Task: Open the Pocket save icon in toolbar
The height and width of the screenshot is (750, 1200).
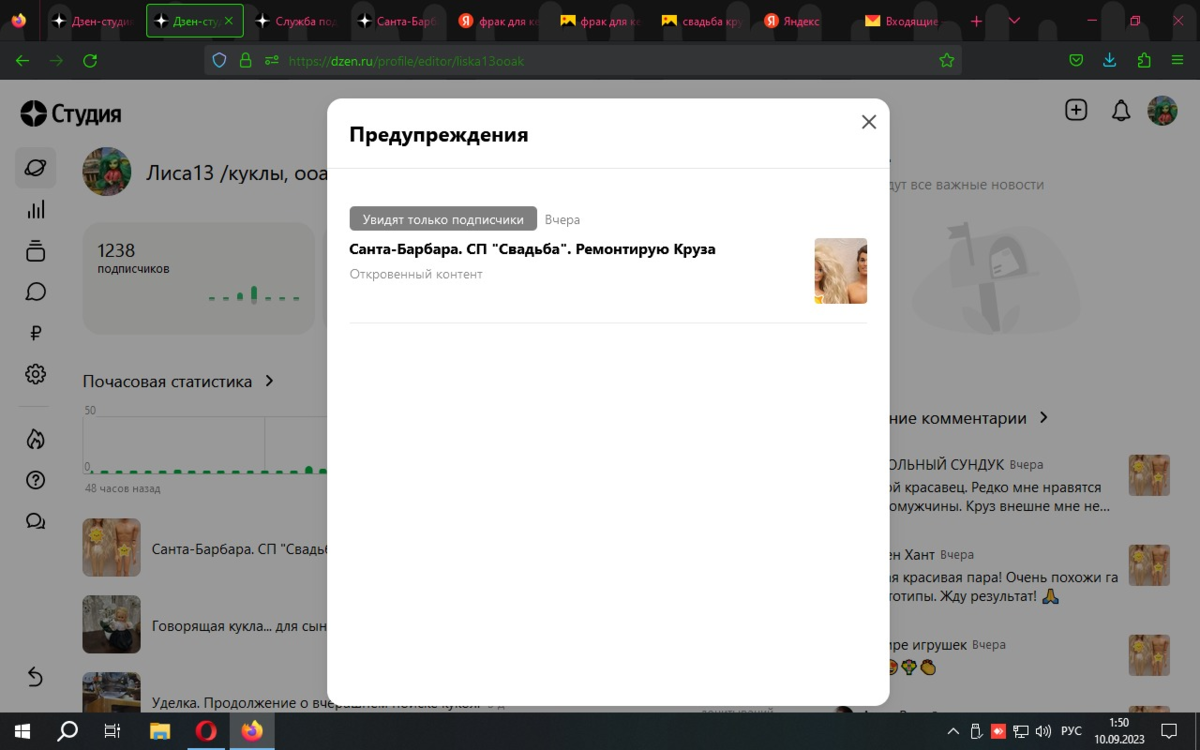Action: tap(1076, 61)
